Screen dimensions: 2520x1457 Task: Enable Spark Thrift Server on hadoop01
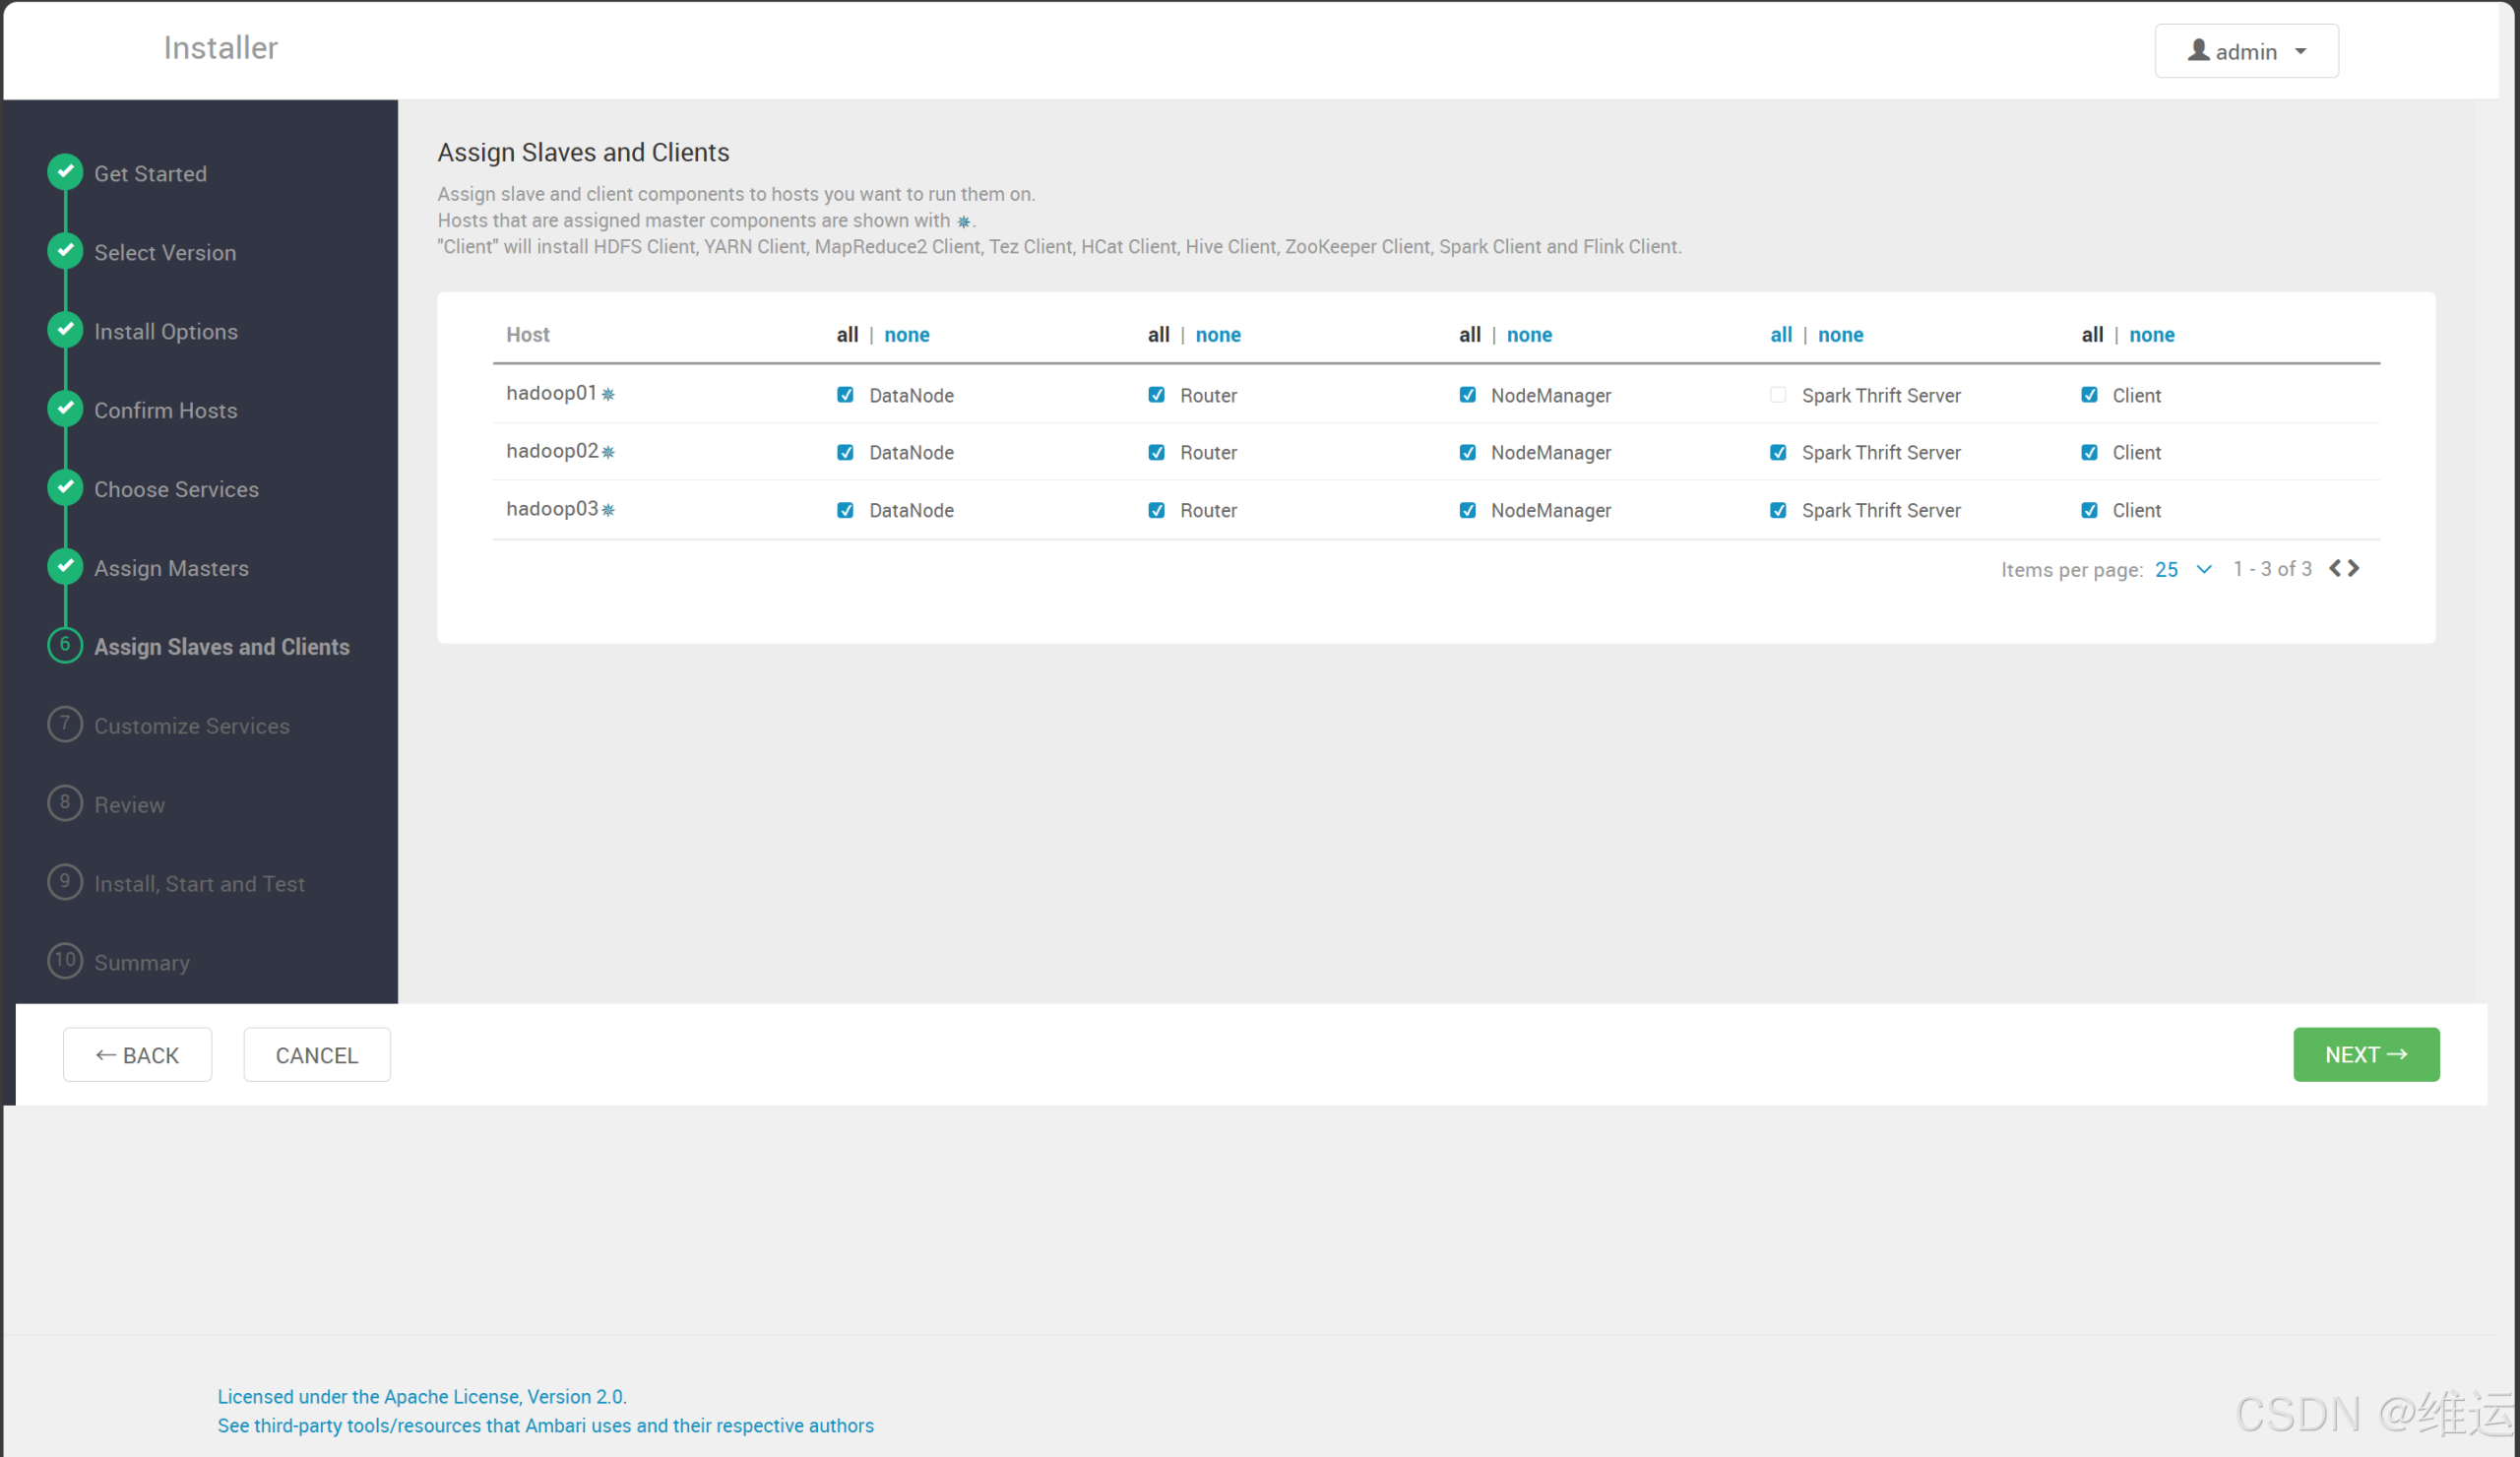coord(1778,395)
